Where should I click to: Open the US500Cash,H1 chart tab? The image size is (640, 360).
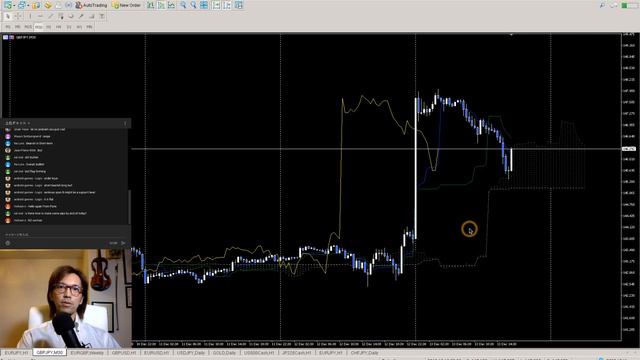[x=259, y=353]
